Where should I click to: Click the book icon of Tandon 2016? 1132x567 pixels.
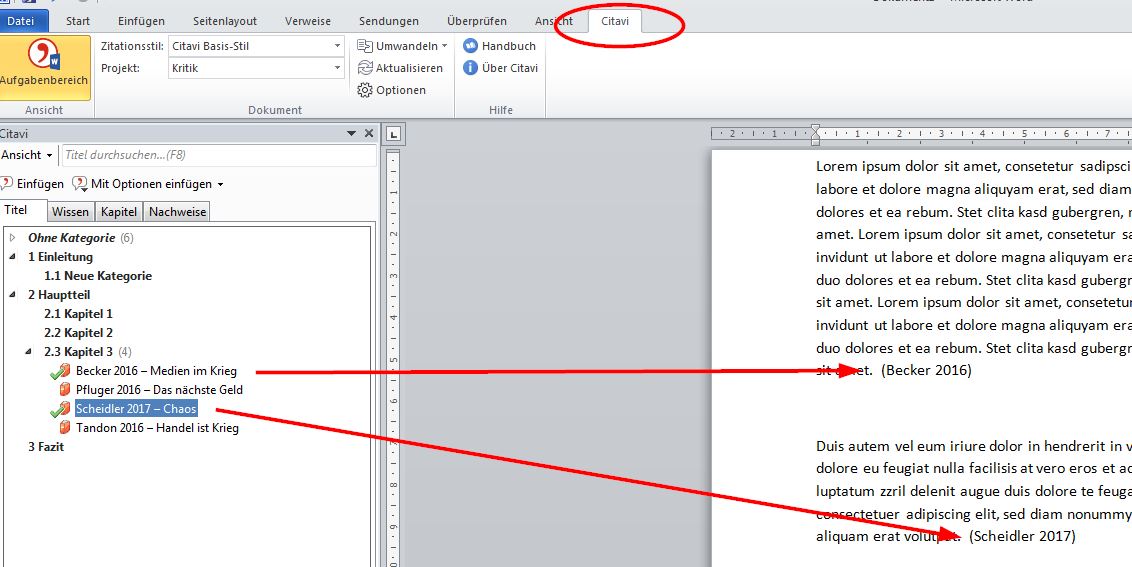(65, 428)
